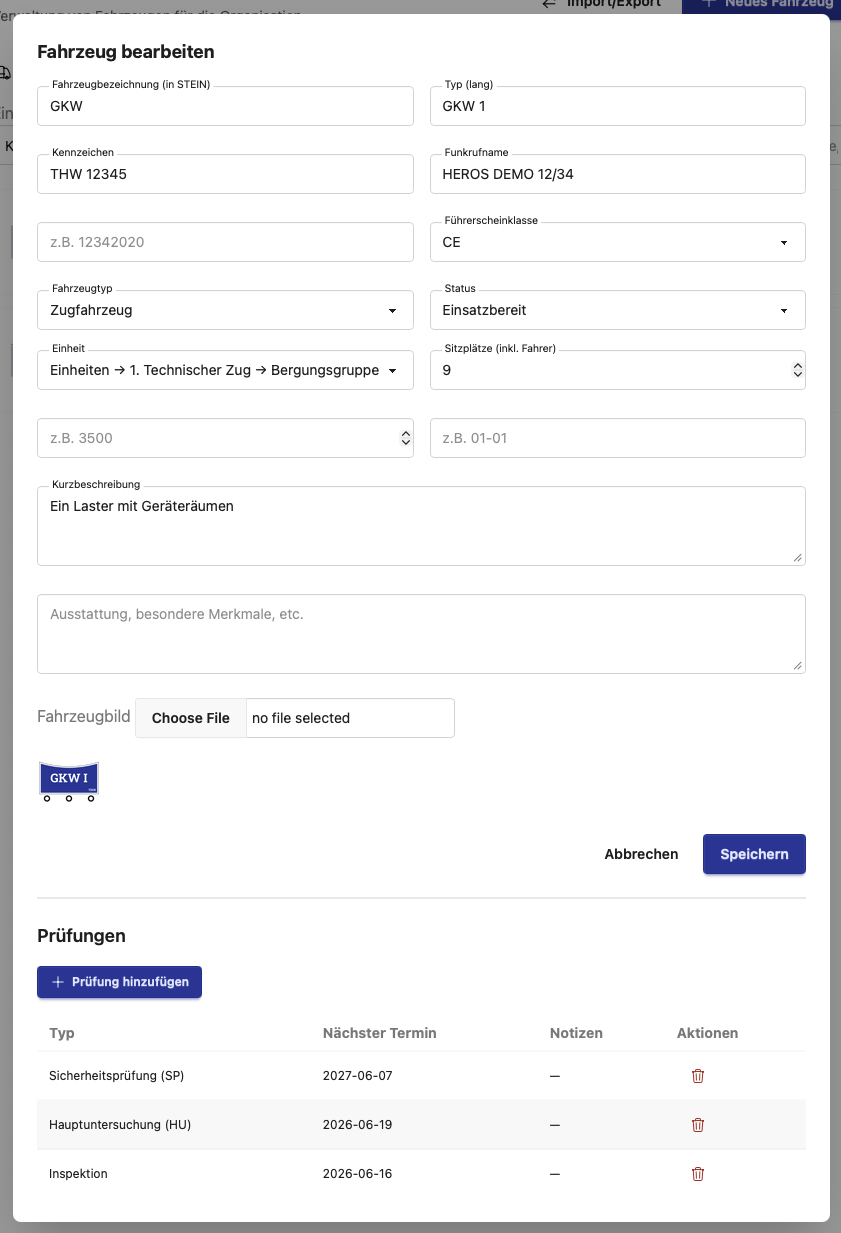
Task: Open the Status dropdown showing Einsatzbereit
Action: 617,310
